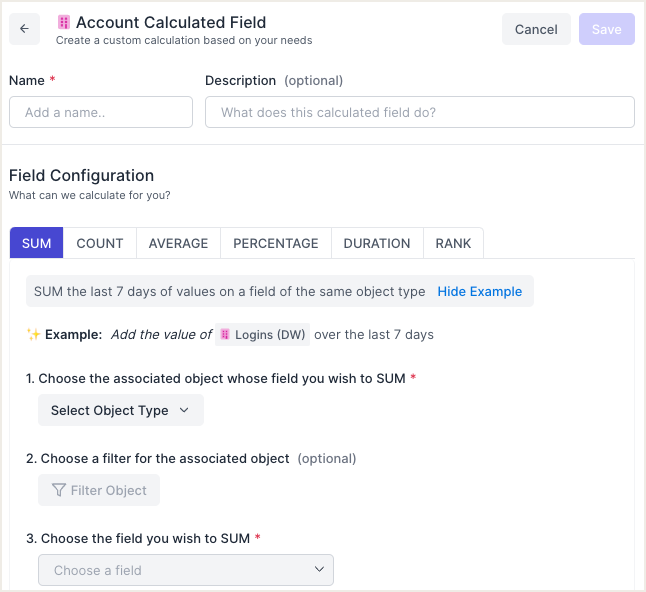Click the chevron on Select Object Type
This screenshot has height=592, width=646.
(x=184, y=410)
